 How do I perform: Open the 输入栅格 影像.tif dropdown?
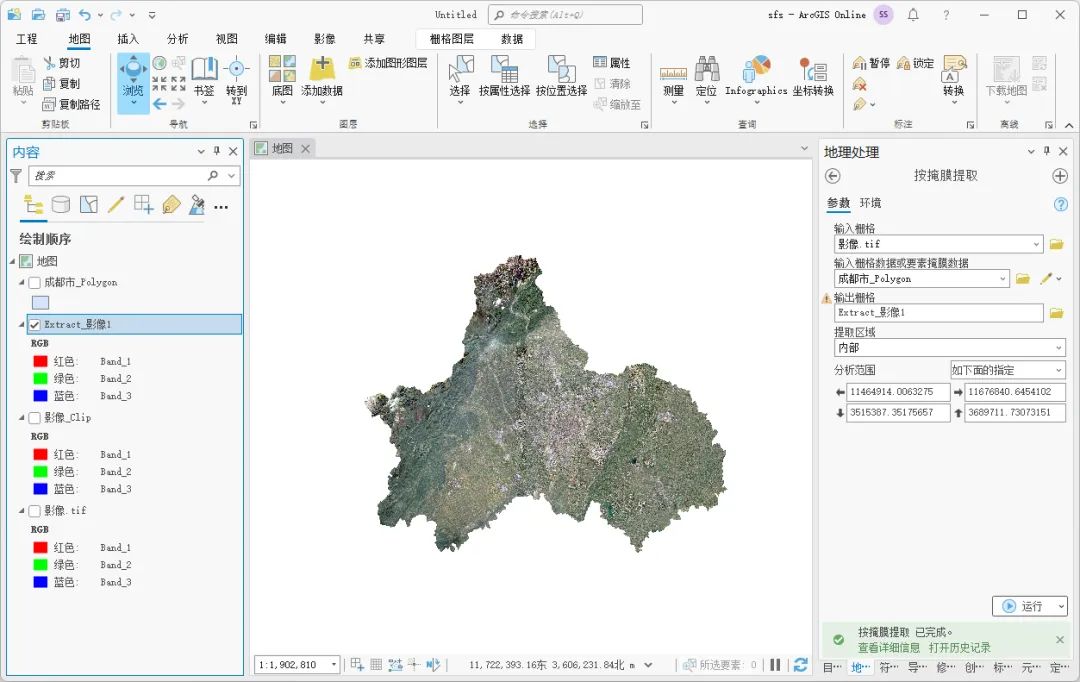coord(1036,244)
